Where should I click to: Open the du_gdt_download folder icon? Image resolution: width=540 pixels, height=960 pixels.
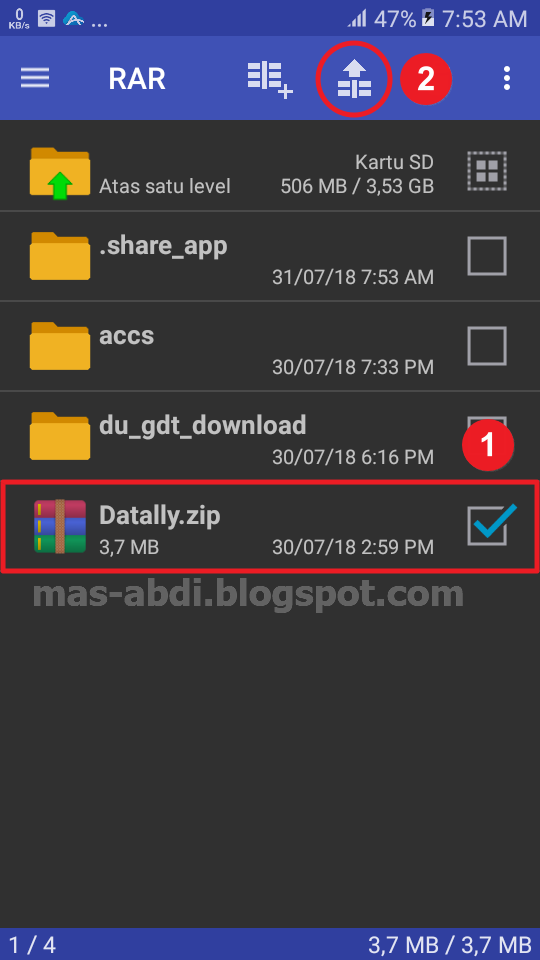click(x=59, y=435)
